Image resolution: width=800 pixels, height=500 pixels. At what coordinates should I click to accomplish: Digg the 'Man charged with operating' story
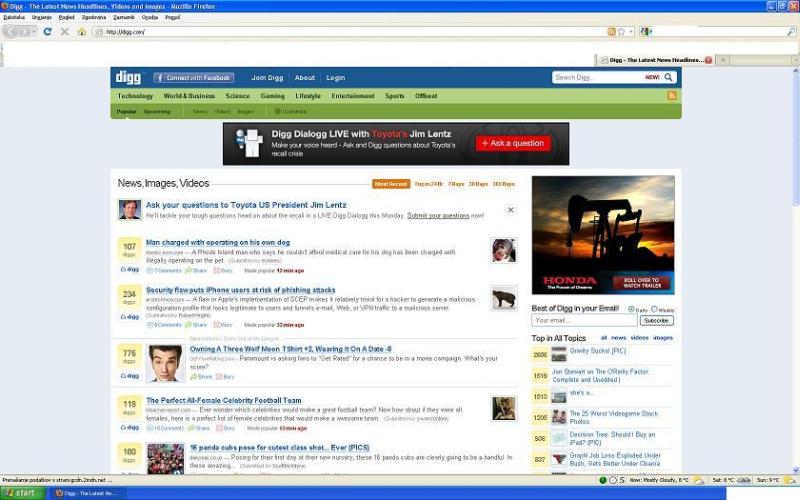point(130,269)
